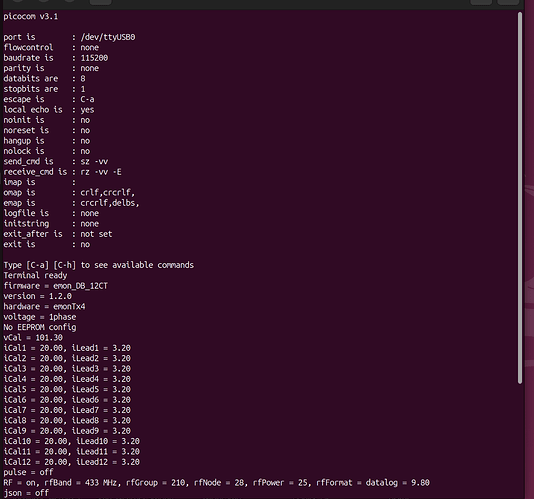Click the 'exit is' row label
Viewport: 534px width, 499px height.
pos(19,244)
